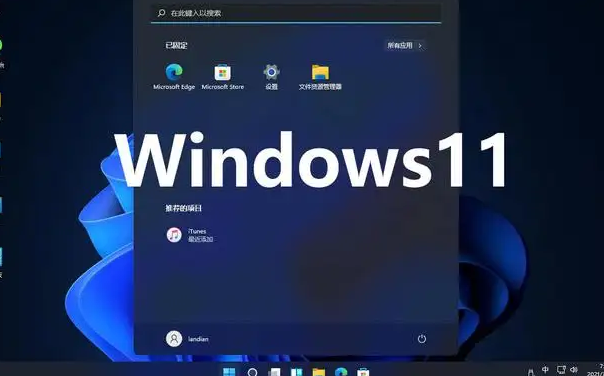Click the magnifier icon in search box
604x376 pixels.
click(161, 13)
